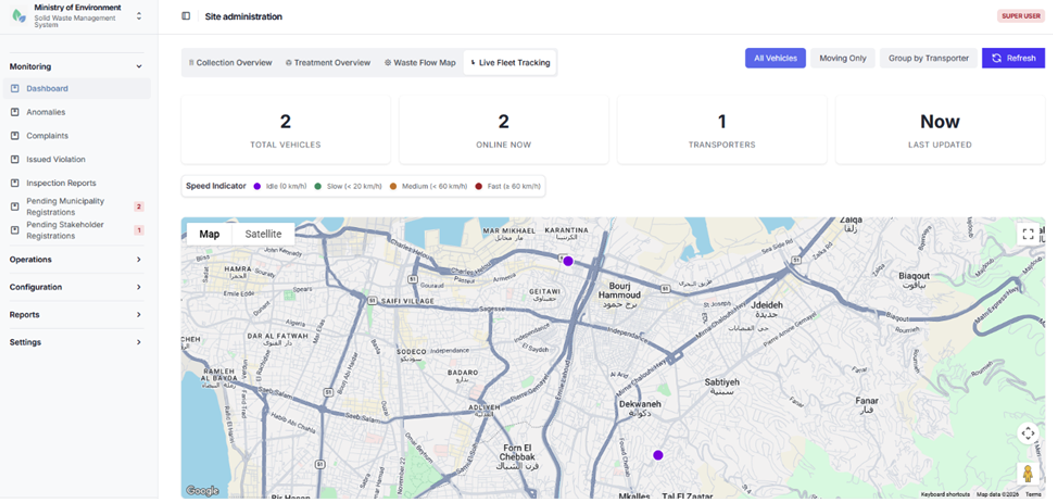1053x499 pixels.
Task: Expand the Configuration section
Action: click(x=77, y=287)
